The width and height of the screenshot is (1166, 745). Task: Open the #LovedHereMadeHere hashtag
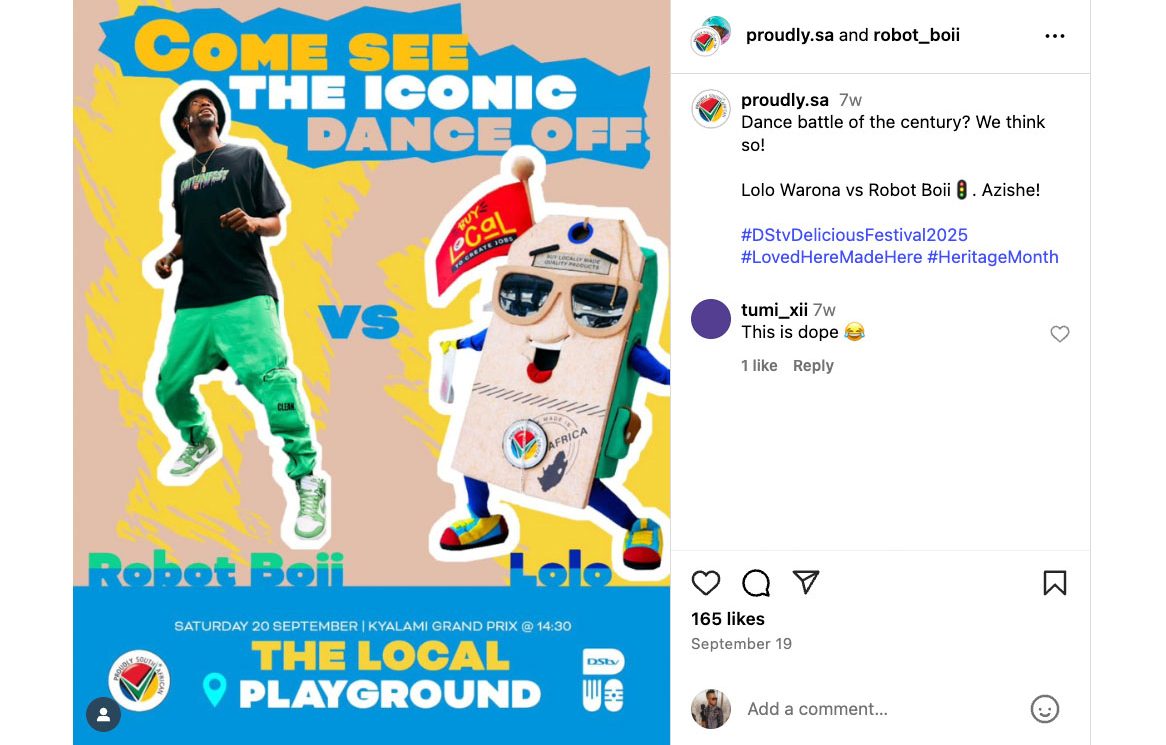(831, 257)
